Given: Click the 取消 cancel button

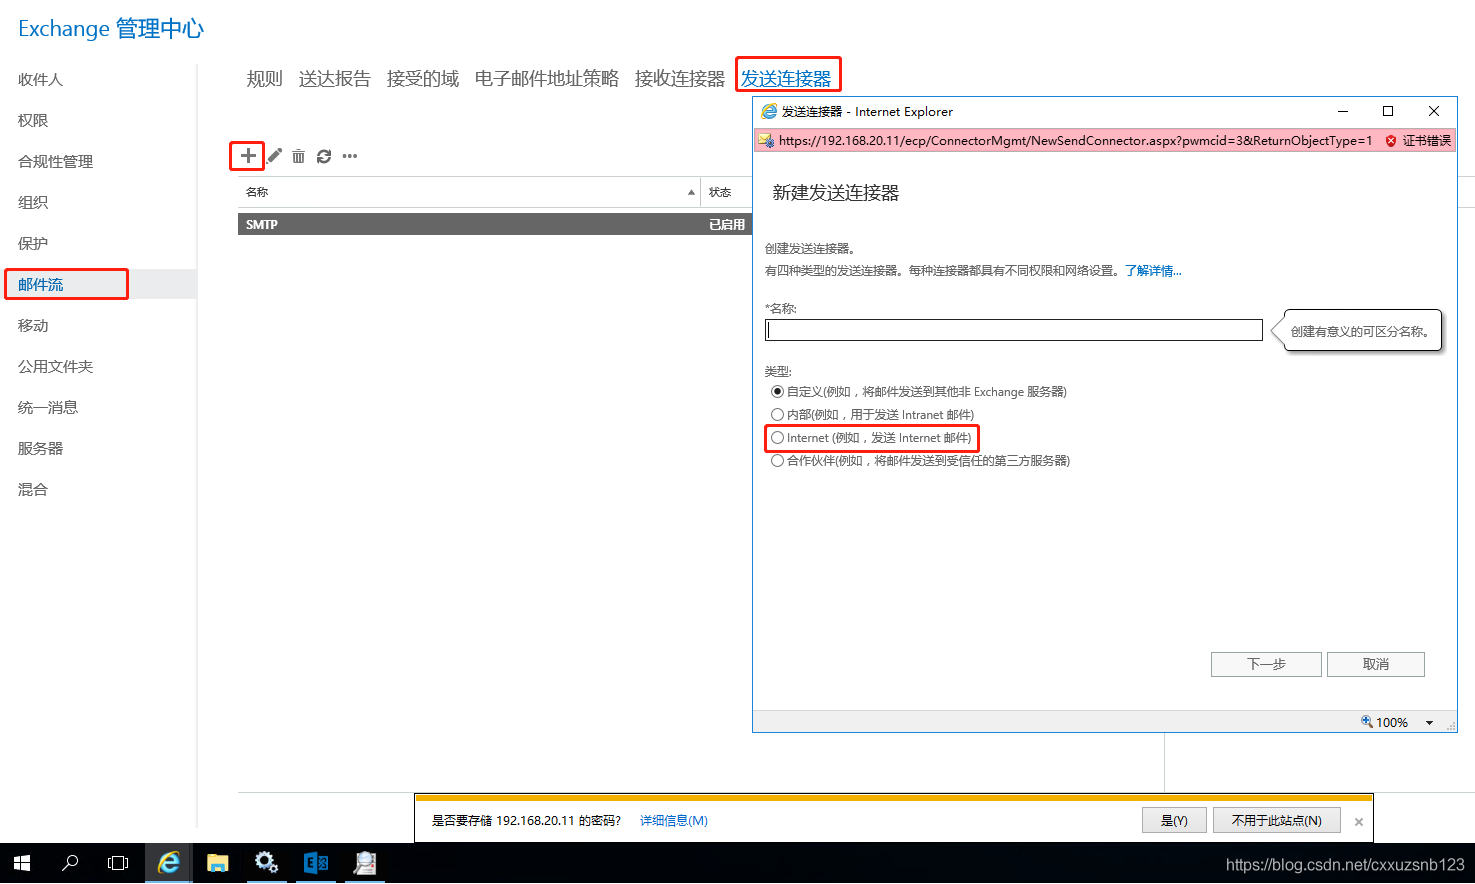Looking at the screenshot, I should pyautogui.click(x=1376, y=664).
